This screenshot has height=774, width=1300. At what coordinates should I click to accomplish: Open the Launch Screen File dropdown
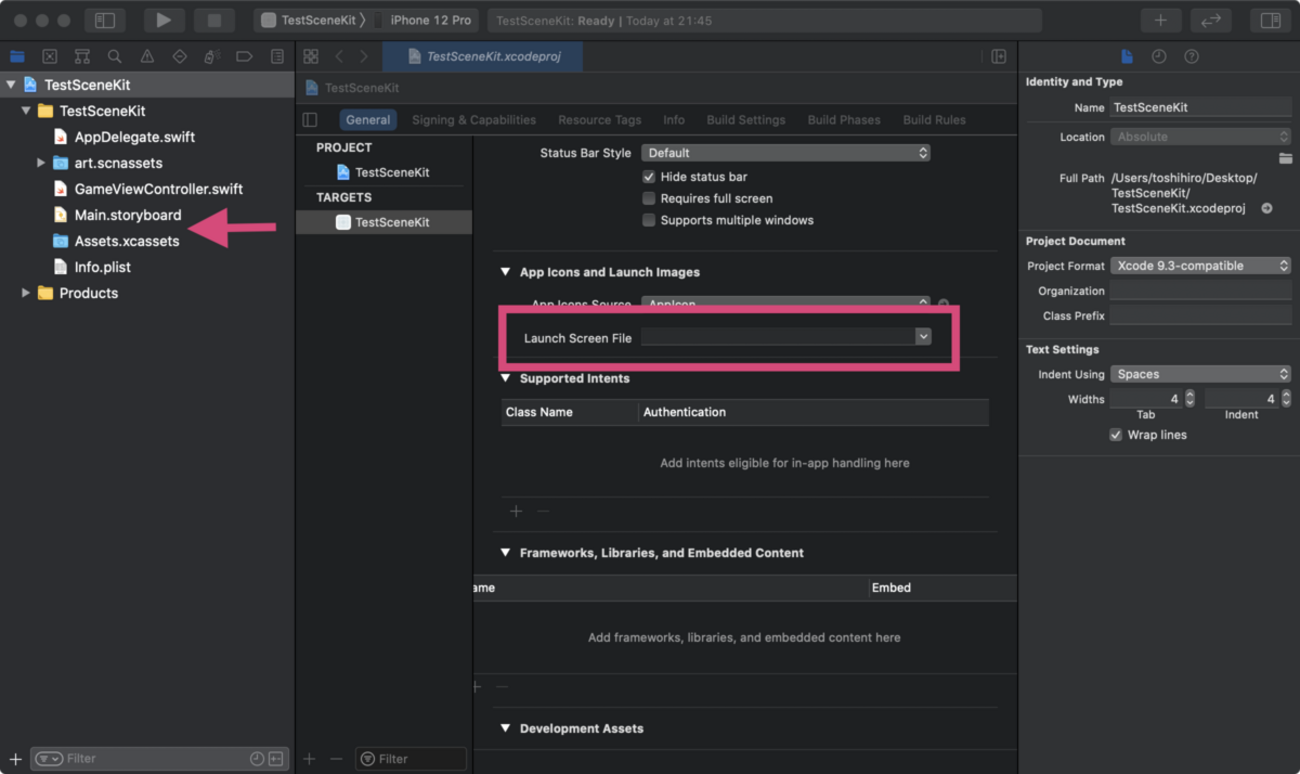[x=923, y=337]
